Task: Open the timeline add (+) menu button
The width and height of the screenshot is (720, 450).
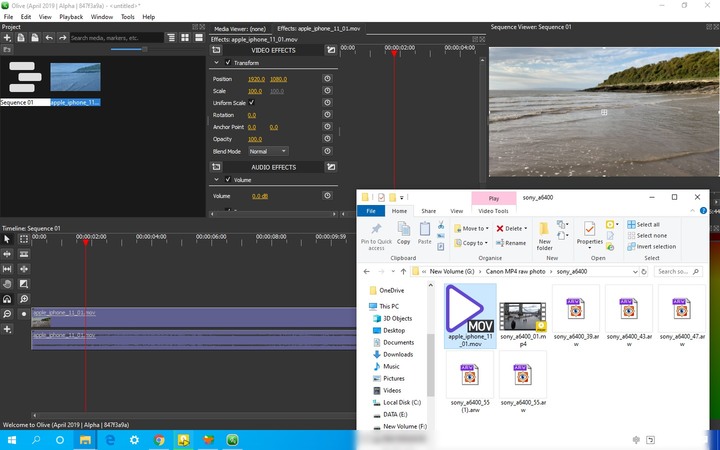Action: coord(7,329)
